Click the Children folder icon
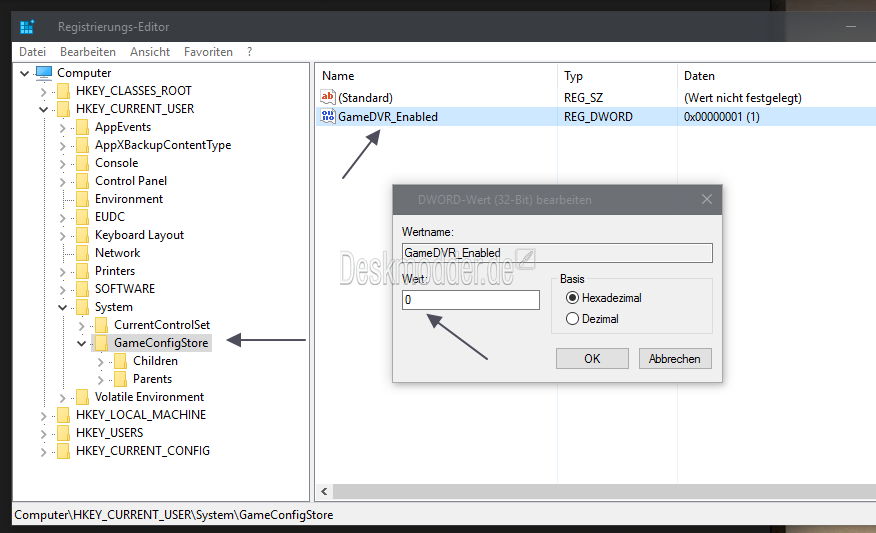The width and height of the screenshot is (876, 533). click(121, 361)
